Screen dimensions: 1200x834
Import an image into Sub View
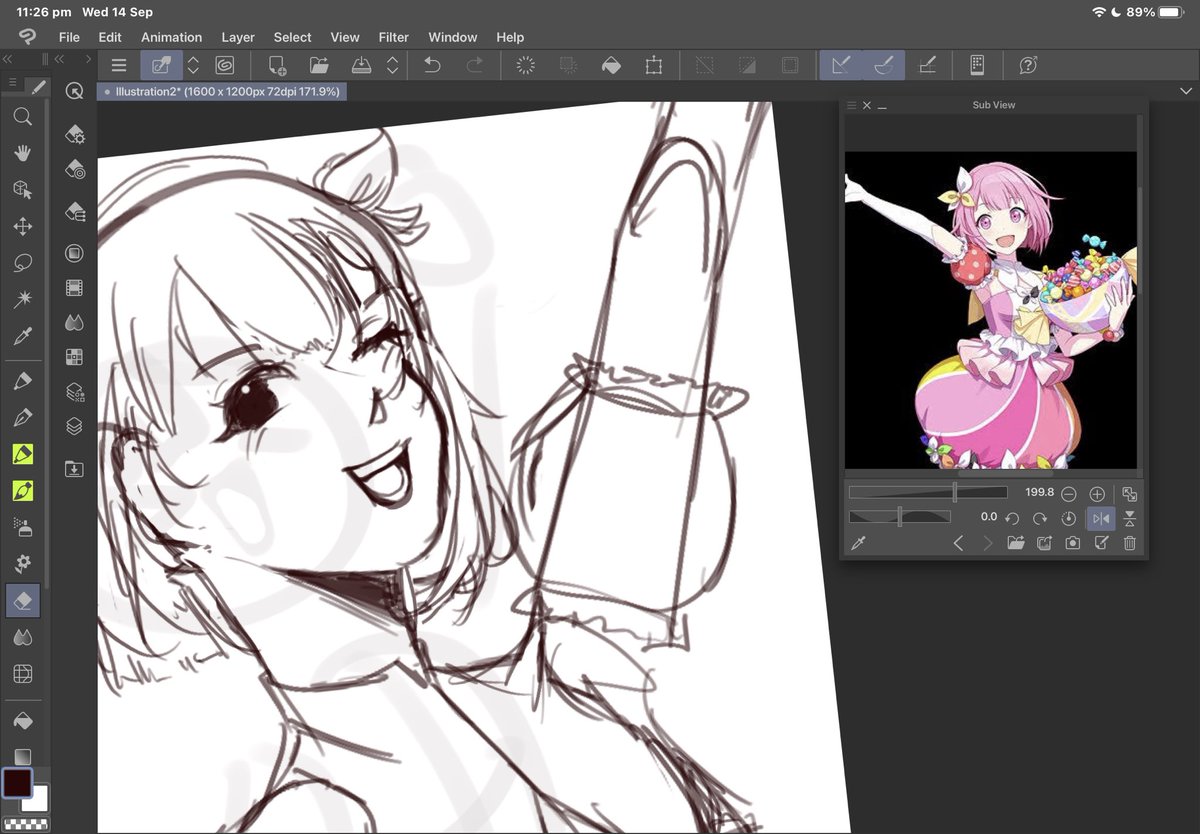(x=1016, y=543)
